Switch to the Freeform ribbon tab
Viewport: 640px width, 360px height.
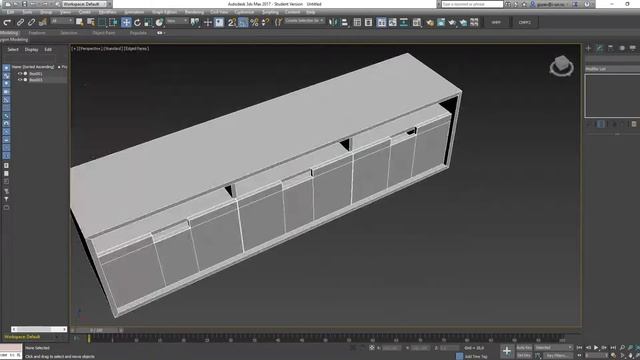tap(37, 33)
